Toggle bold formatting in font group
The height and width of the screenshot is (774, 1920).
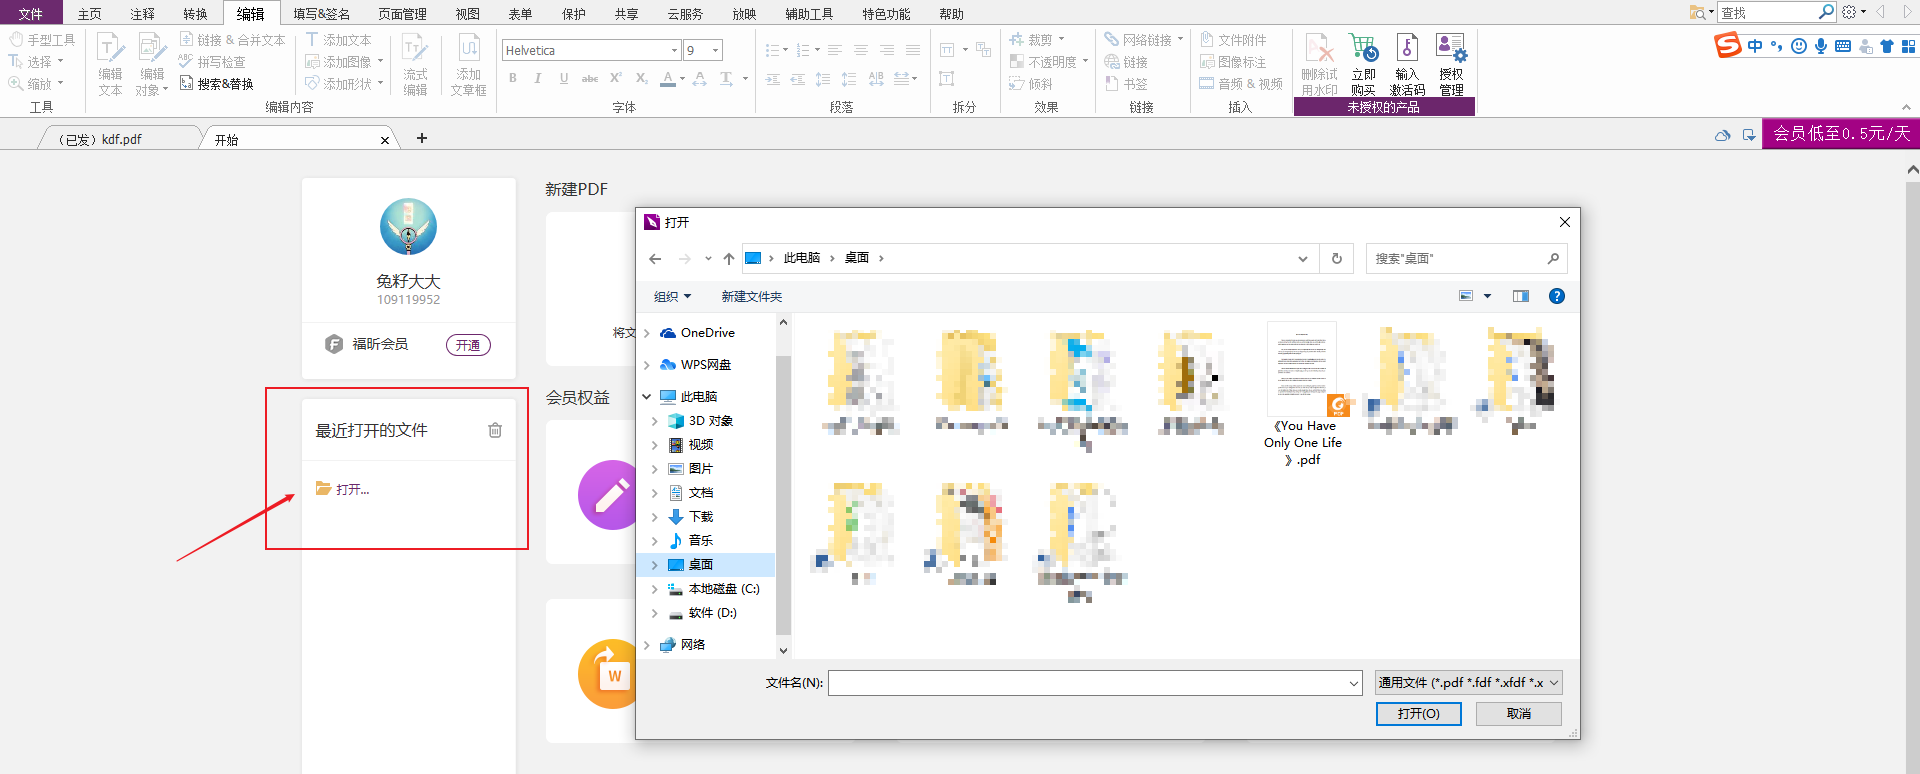click(513, 78)
